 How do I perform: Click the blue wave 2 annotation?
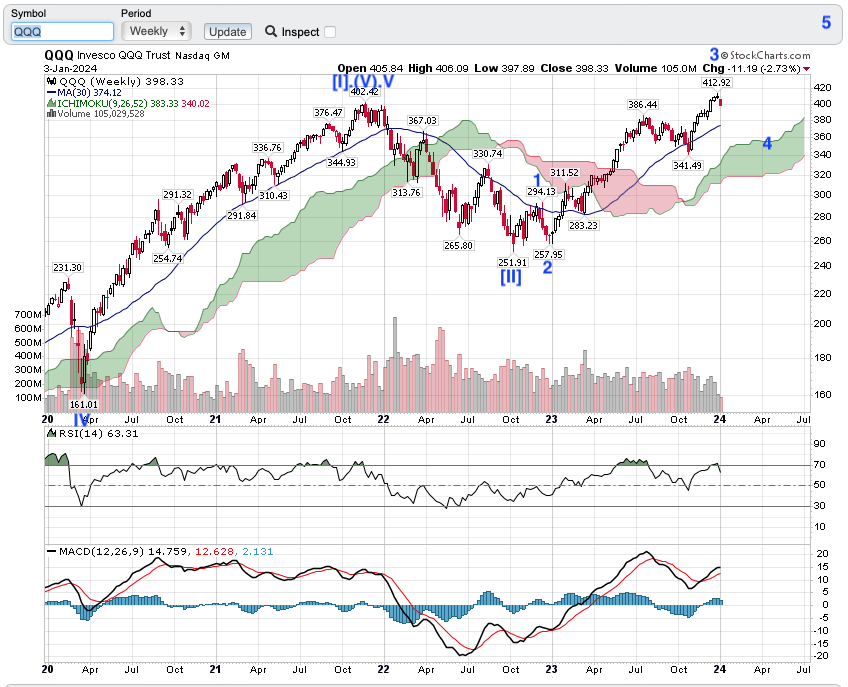(x=547, y=267)
